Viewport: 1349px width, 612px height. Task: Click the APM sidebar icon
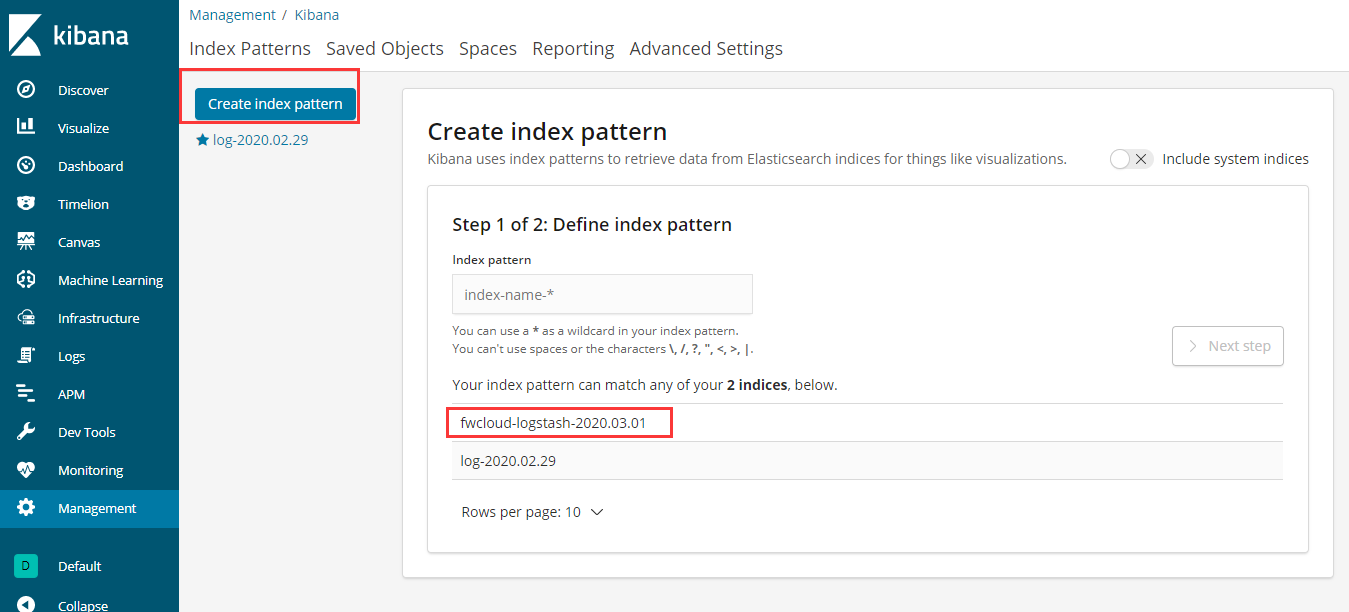pyautogui.click(x=26, y=394)
